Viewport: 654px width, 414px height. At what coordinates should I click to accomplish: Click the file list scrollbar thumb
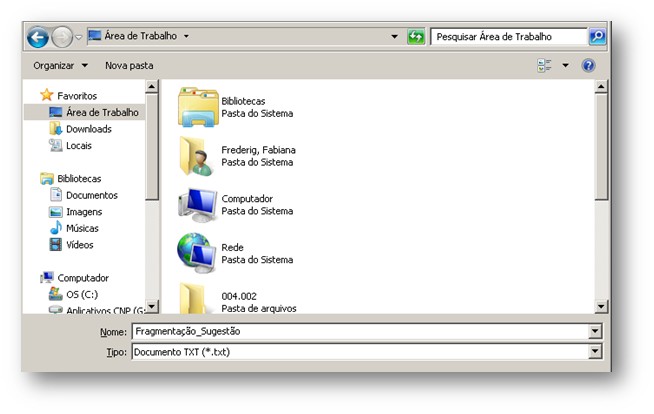pos(601,147)
